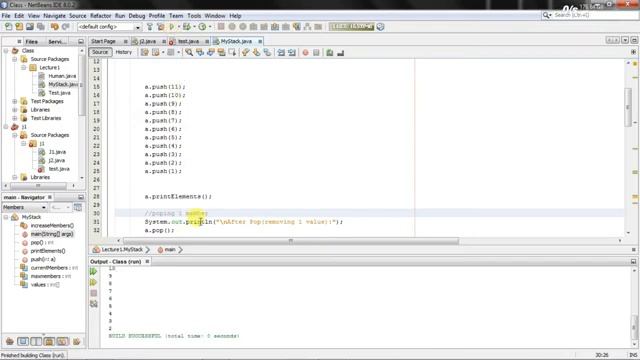
Task: Open dropdown arrow beside Run Project icon
Action: pyautogui.click(x=178, y=27)
